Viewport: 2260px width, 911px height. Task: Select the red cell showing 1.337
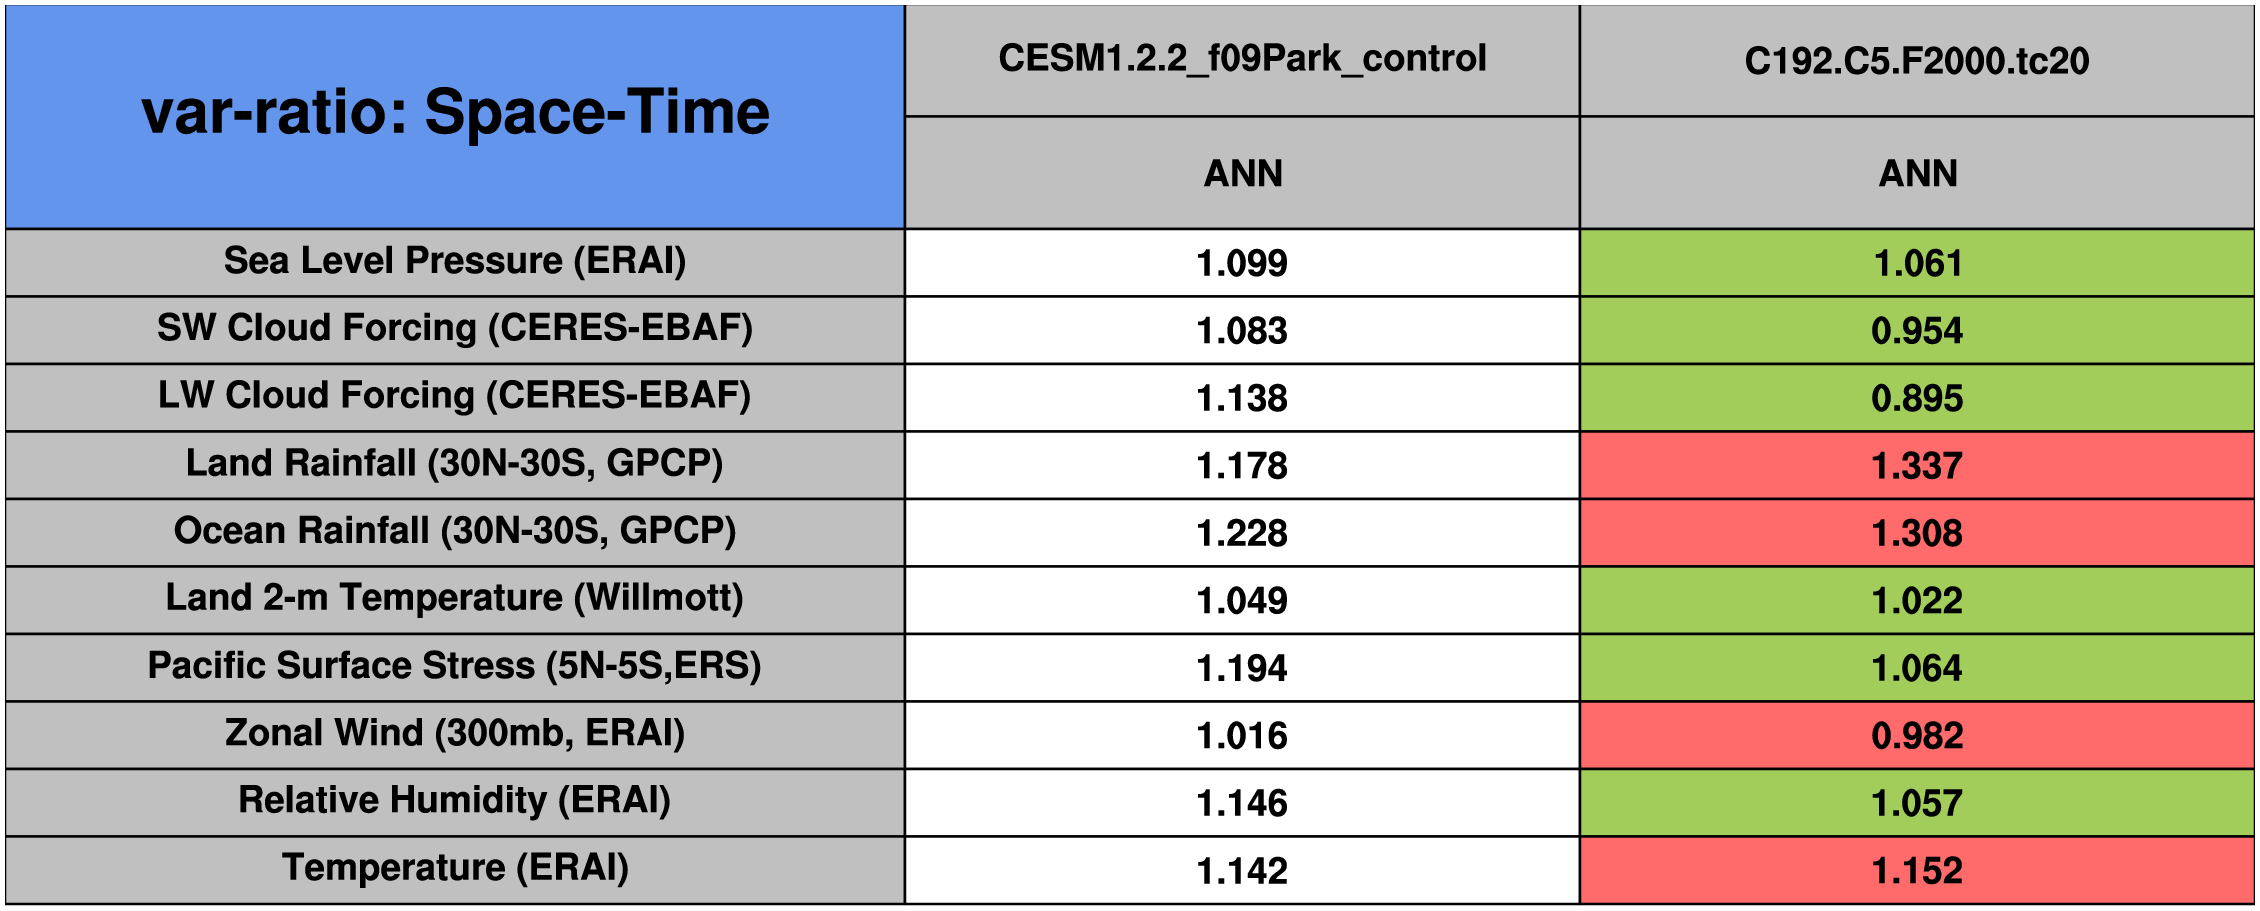pyautogui.click(x=1916, y=466)
